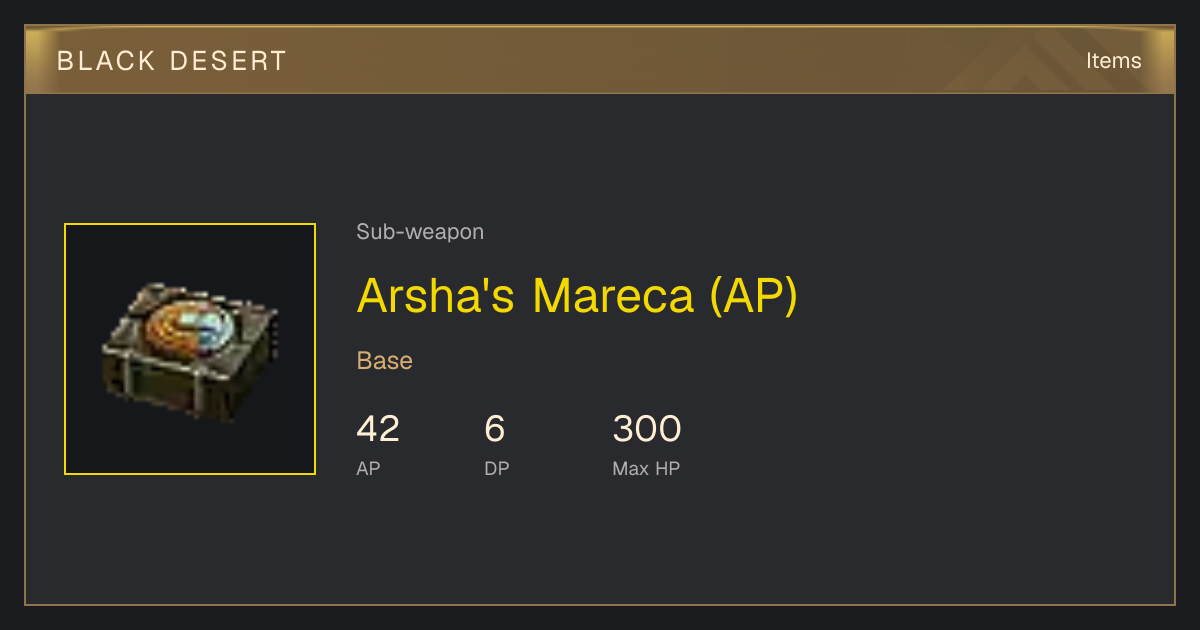
Task: Open the Items link in header
Action: pyautogui.click(x=1113, y=60)
